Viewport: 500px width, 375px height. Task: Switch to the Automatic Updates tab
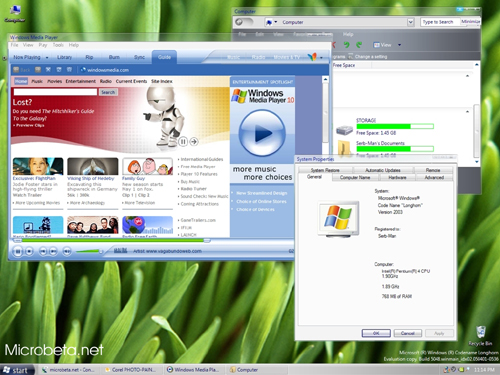pos(383,170)
